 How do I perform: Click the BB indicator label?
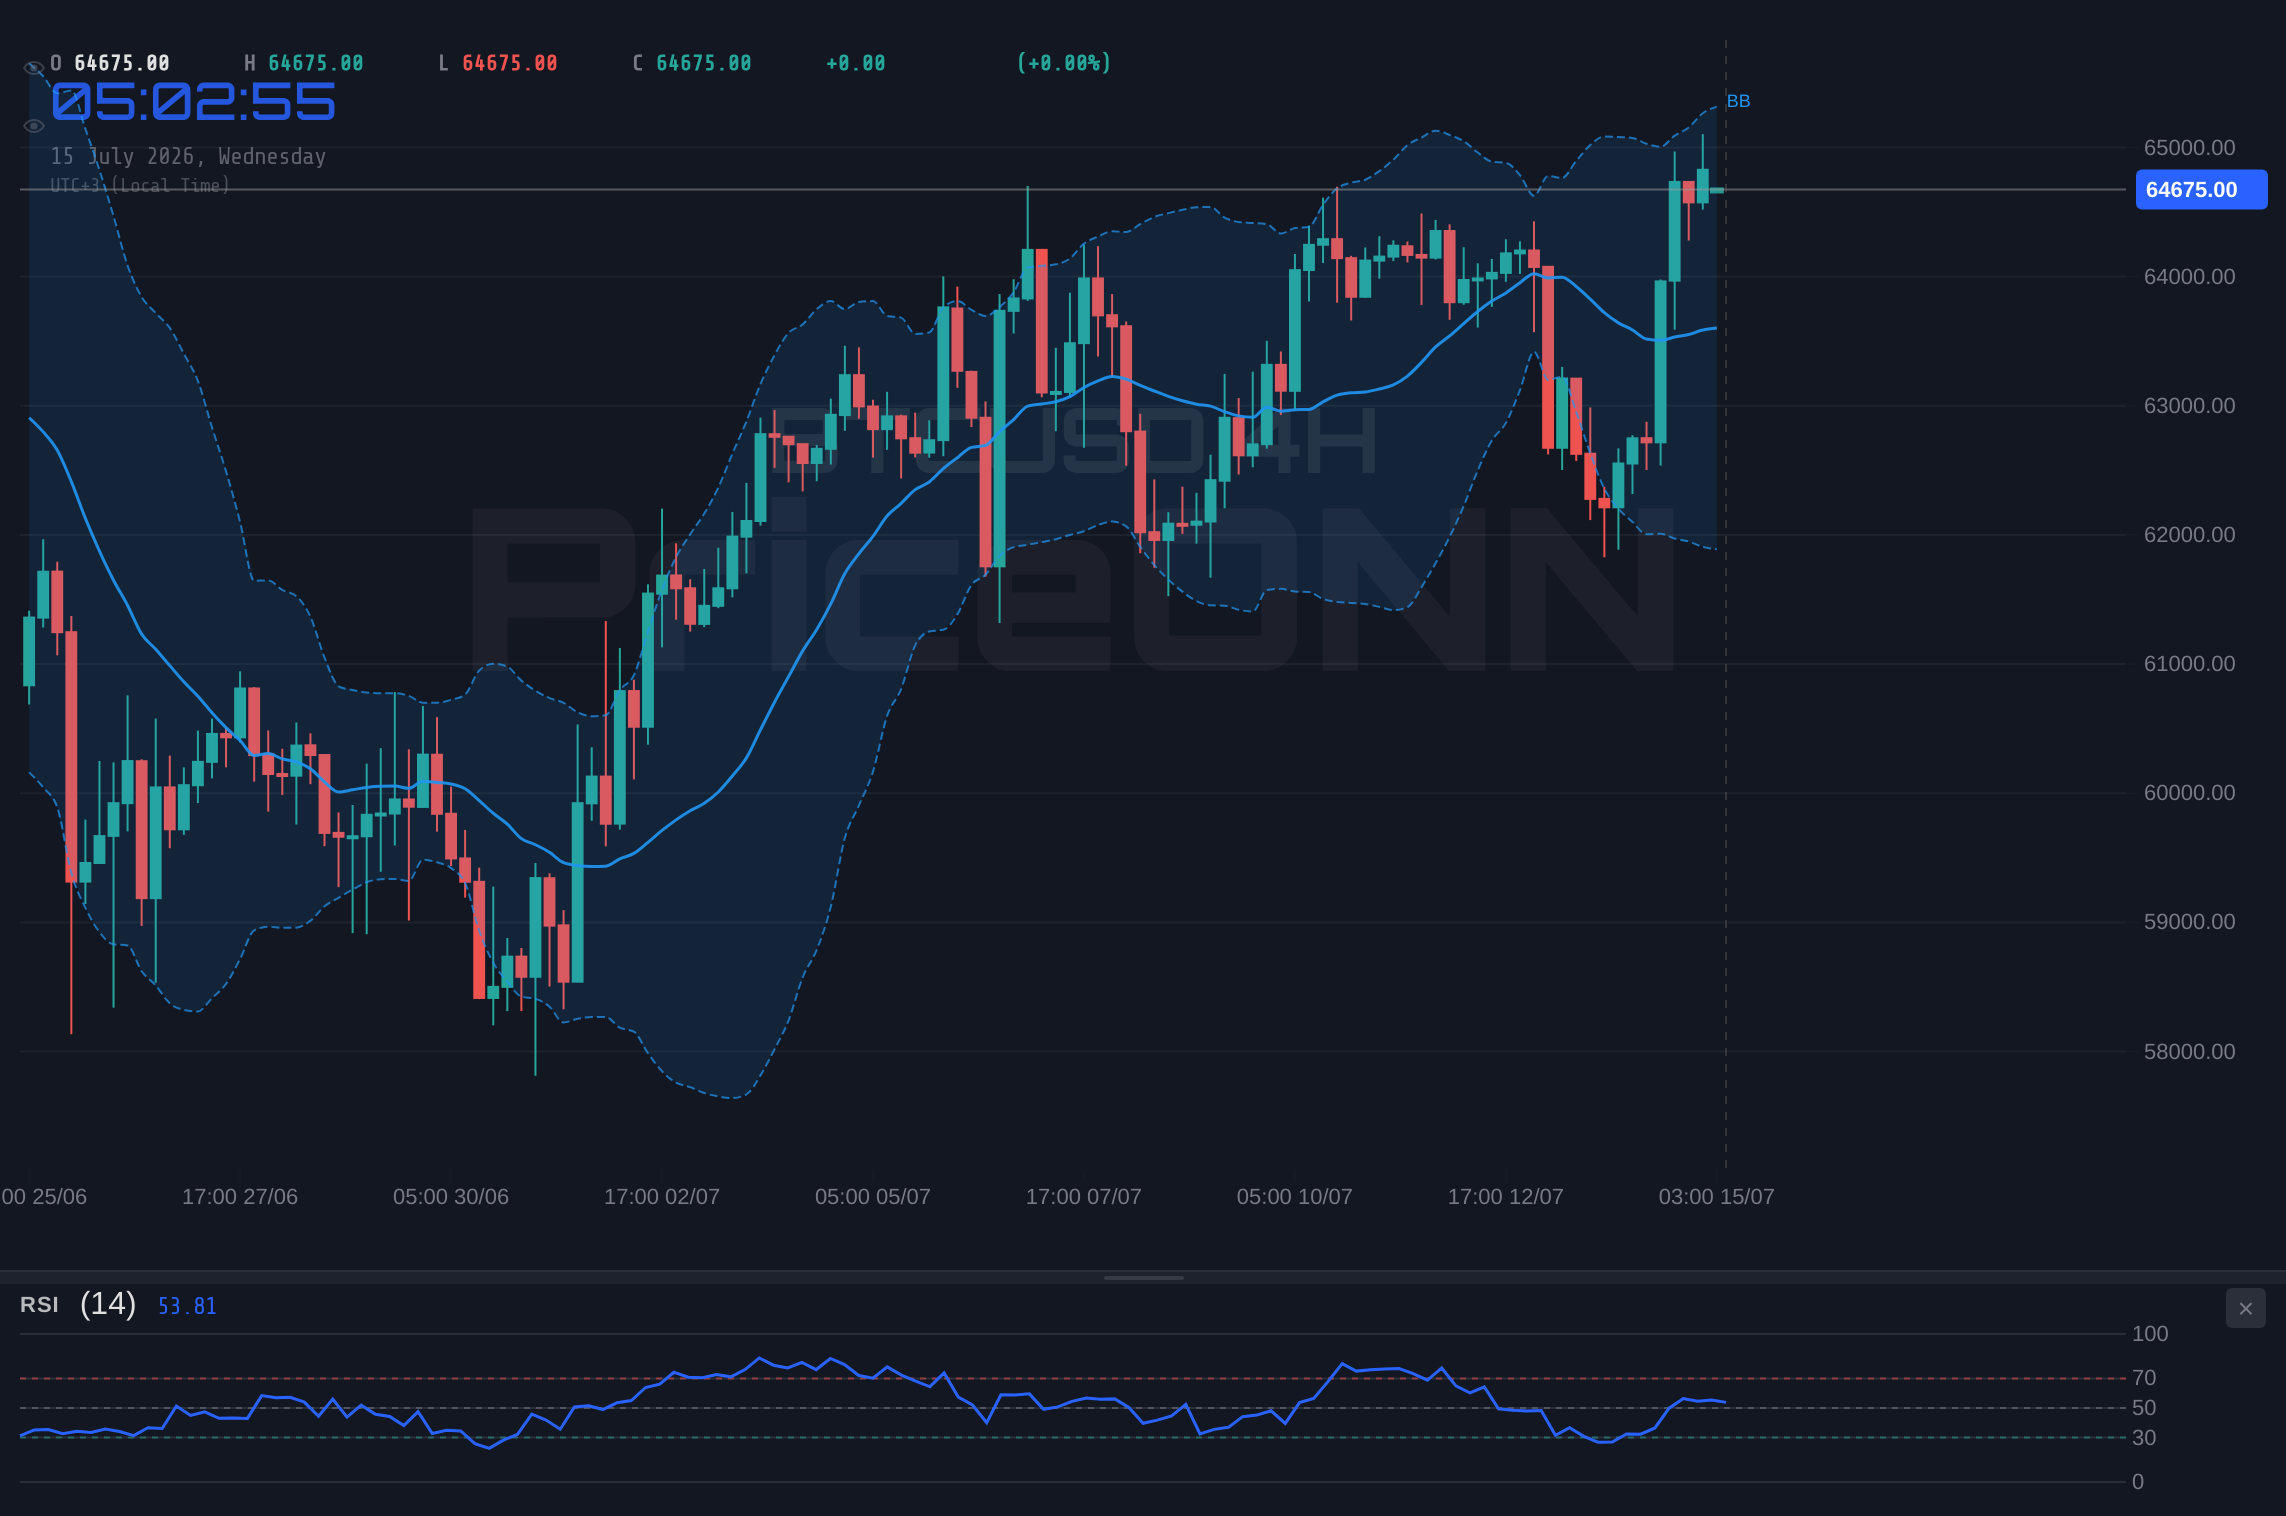click(x=1738, y=101)
